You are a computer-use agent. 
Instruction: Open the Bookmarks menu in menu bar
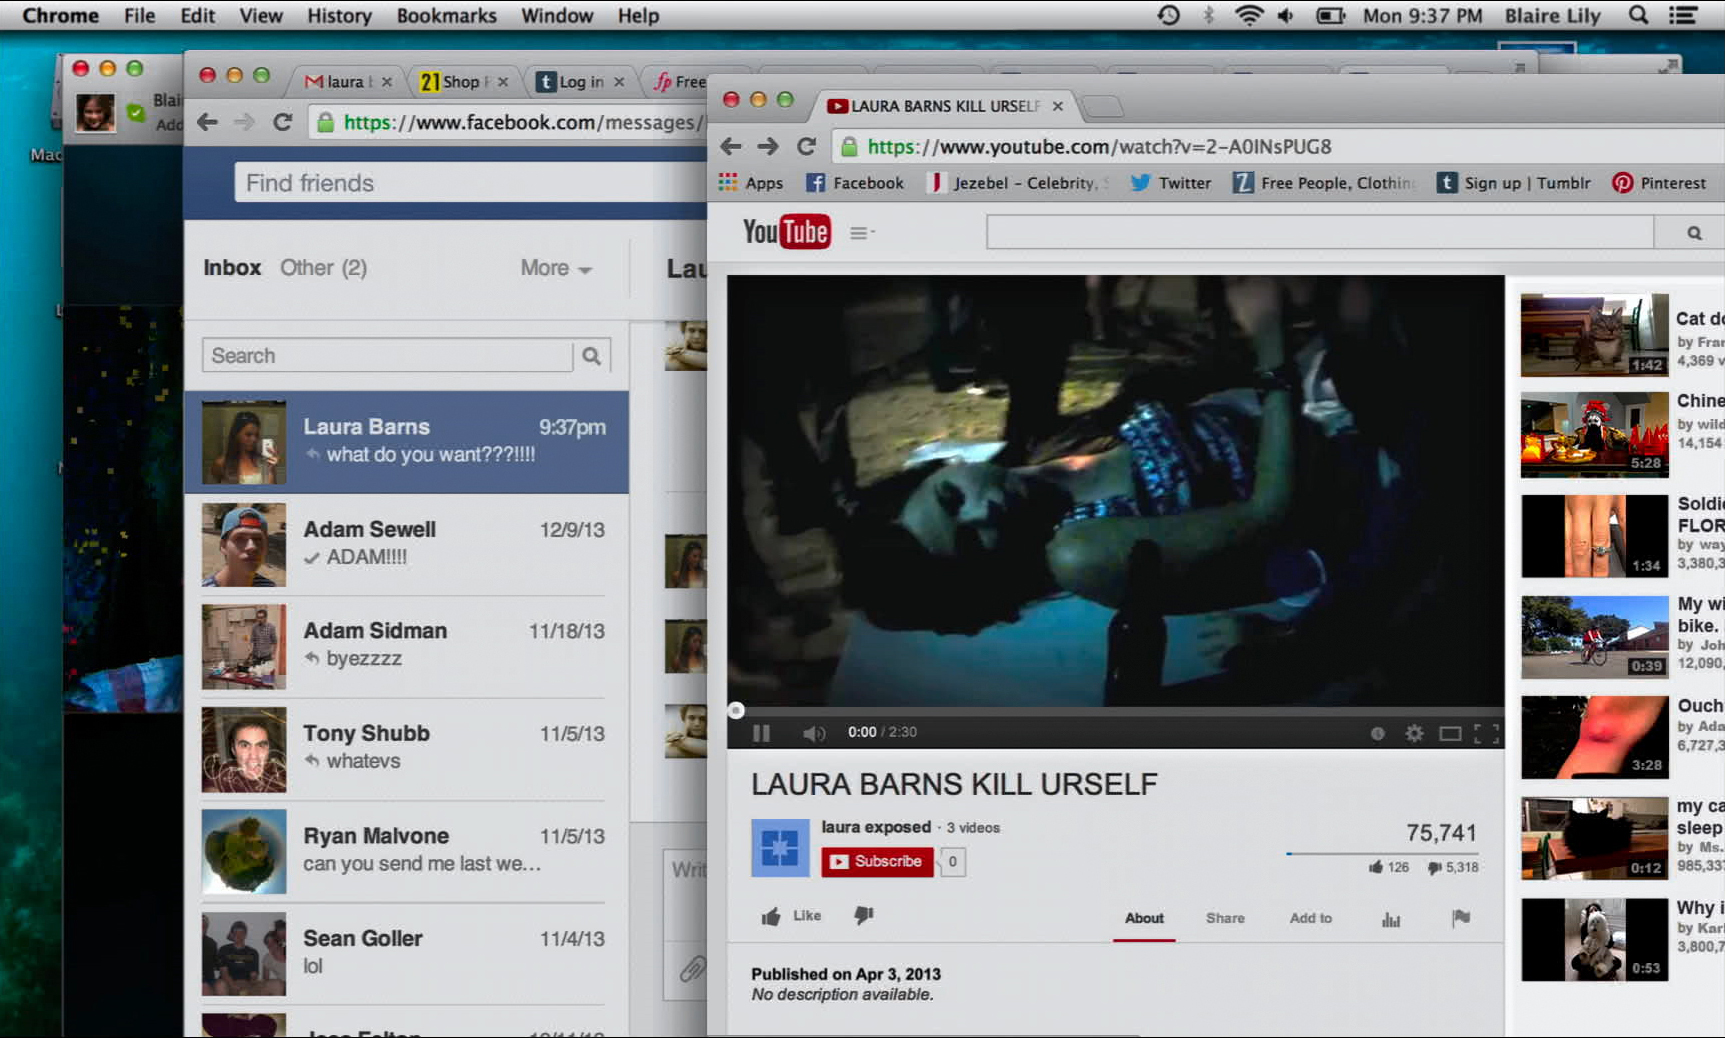pyautogui.click(x=446, y=16)
